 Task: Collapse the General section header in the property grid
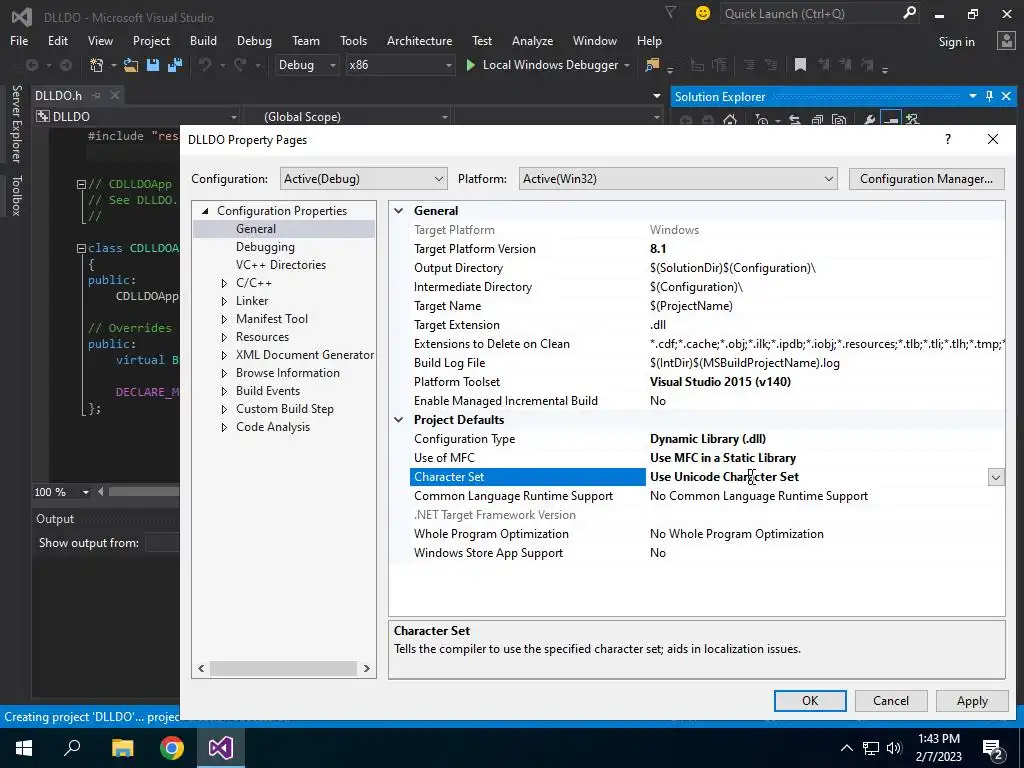click(398, 211)
